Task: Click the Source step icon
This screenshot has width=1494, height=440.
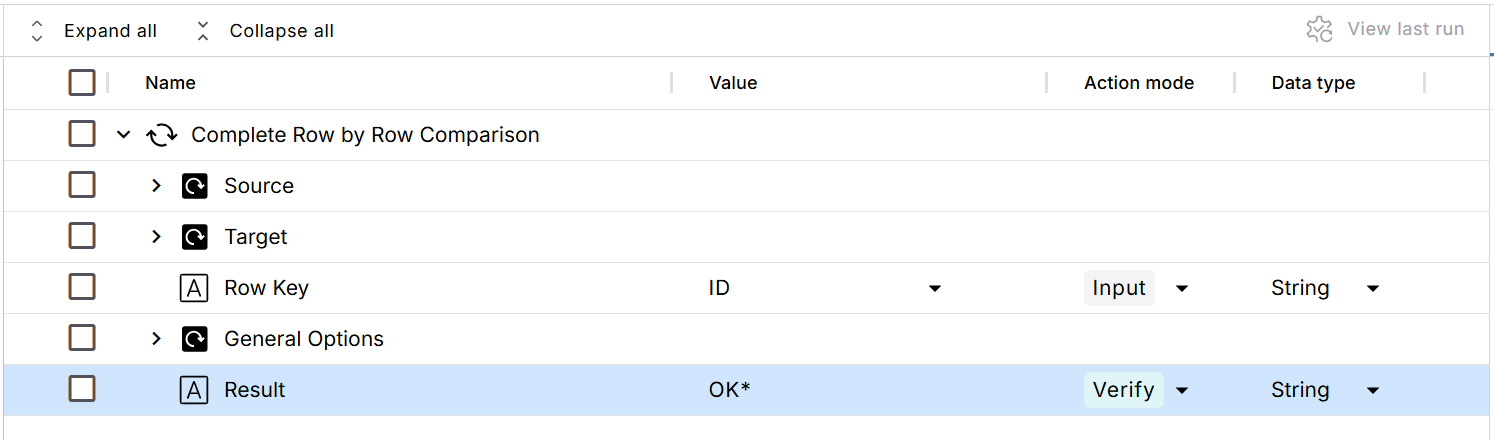Action: click(x=194, y=186)
